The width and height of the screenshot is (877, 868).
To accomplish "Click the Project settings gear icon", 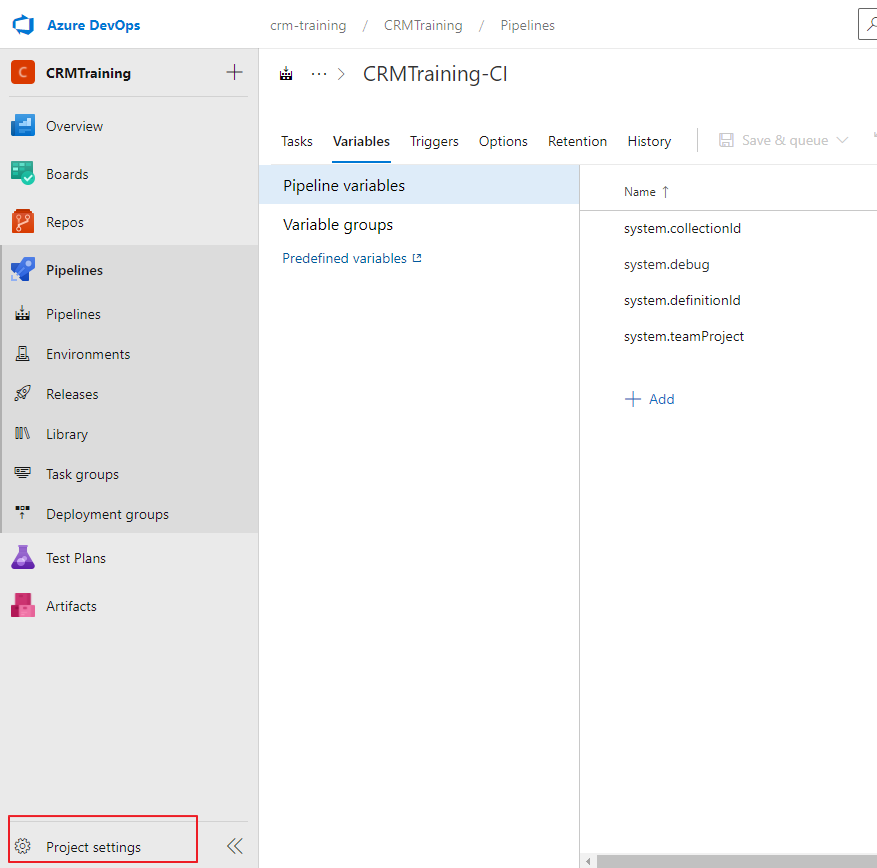I will (x=23, y=846).
